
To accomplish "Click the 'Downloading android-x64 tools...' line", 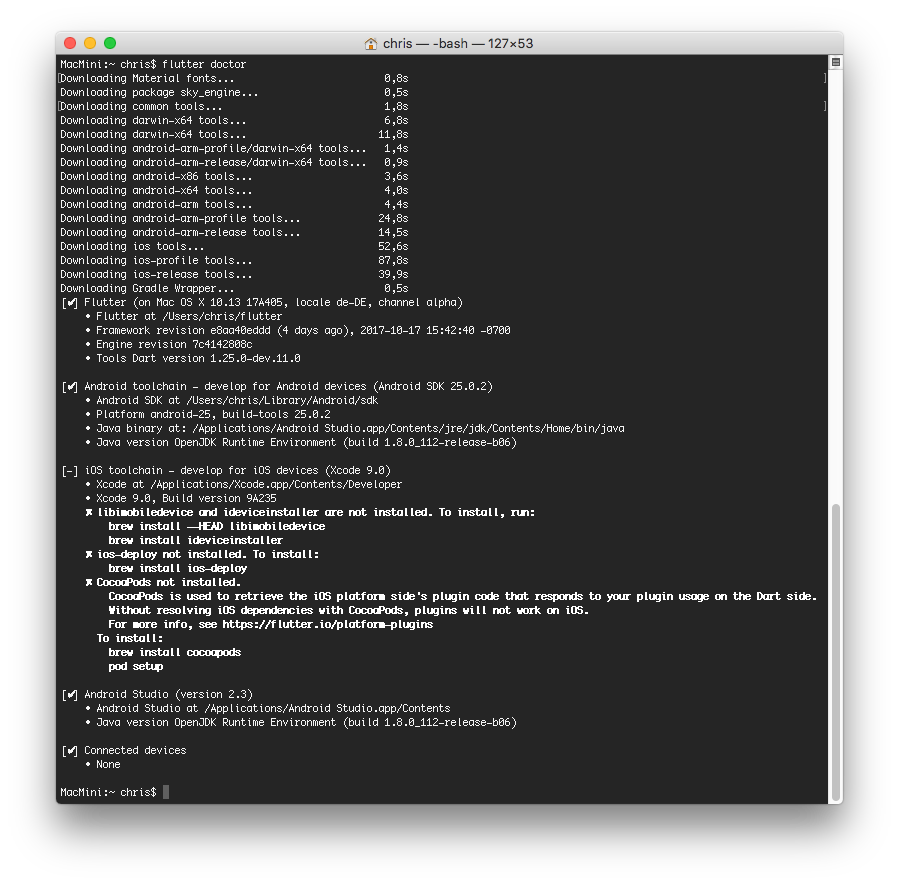I will click(x=234, y=190).
